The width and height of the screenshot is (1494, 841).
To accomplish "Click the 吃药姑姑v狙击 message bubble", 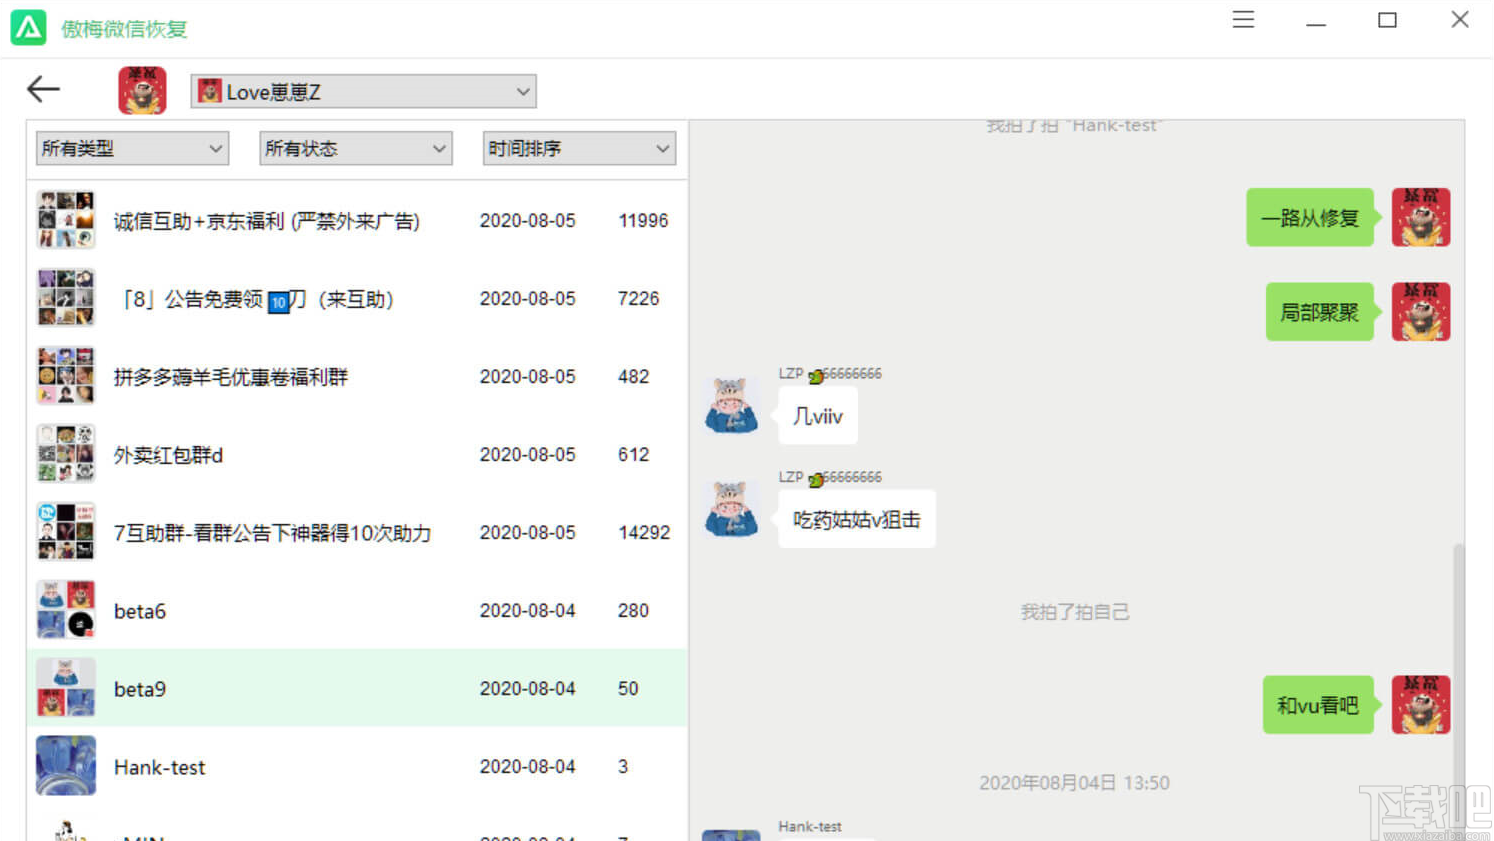I will pos(855,519).
